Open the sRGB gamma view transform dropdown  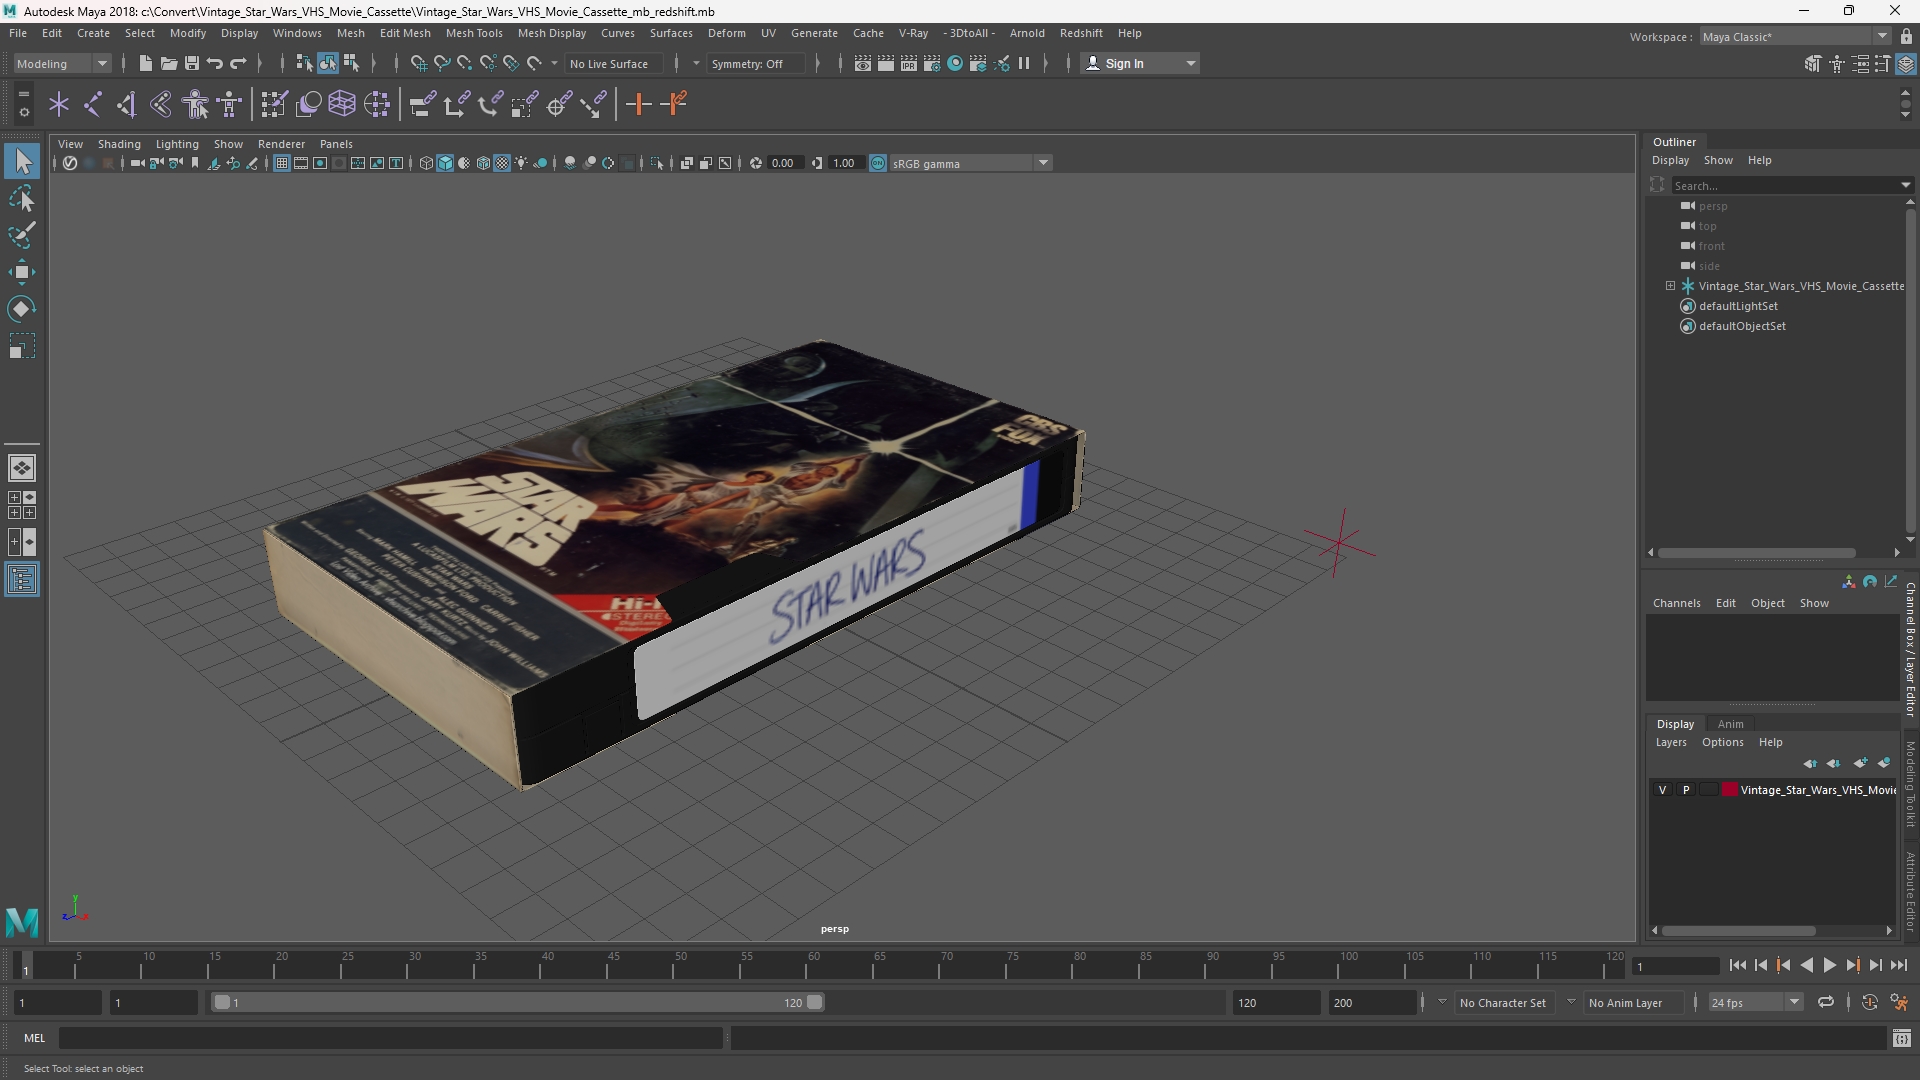[x=970, y=163]
